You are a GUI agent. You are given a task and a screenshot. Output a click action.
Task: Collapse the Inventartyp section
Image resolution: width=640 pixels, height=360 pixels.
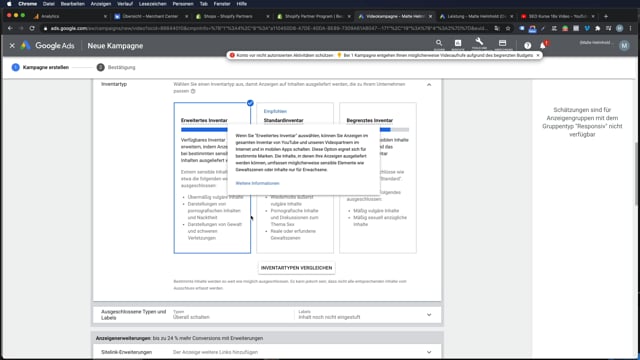pos(429,84)
